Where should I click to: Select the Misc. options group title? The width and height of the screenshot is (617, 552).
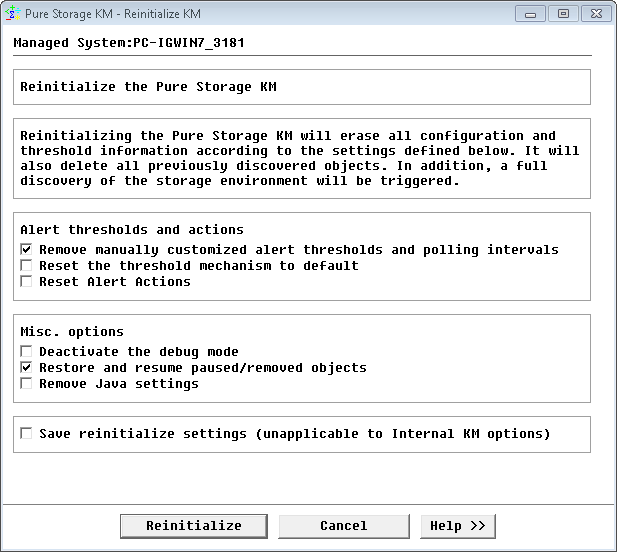click(70, 331)
